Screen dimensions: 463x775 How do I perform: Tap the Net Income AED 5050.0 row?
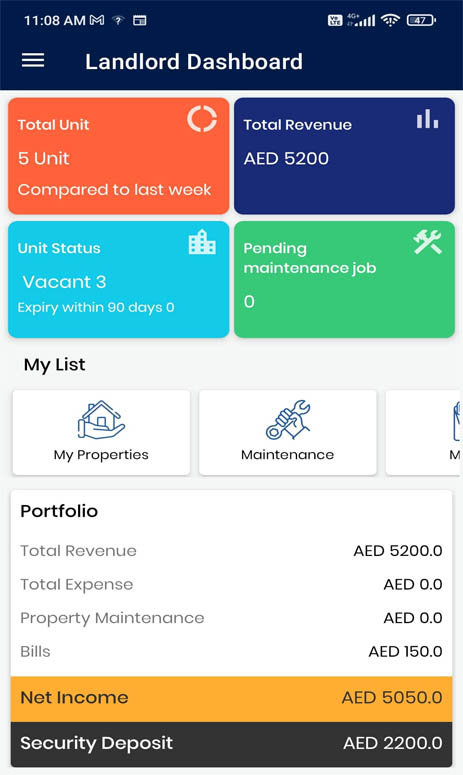point(231,698)
